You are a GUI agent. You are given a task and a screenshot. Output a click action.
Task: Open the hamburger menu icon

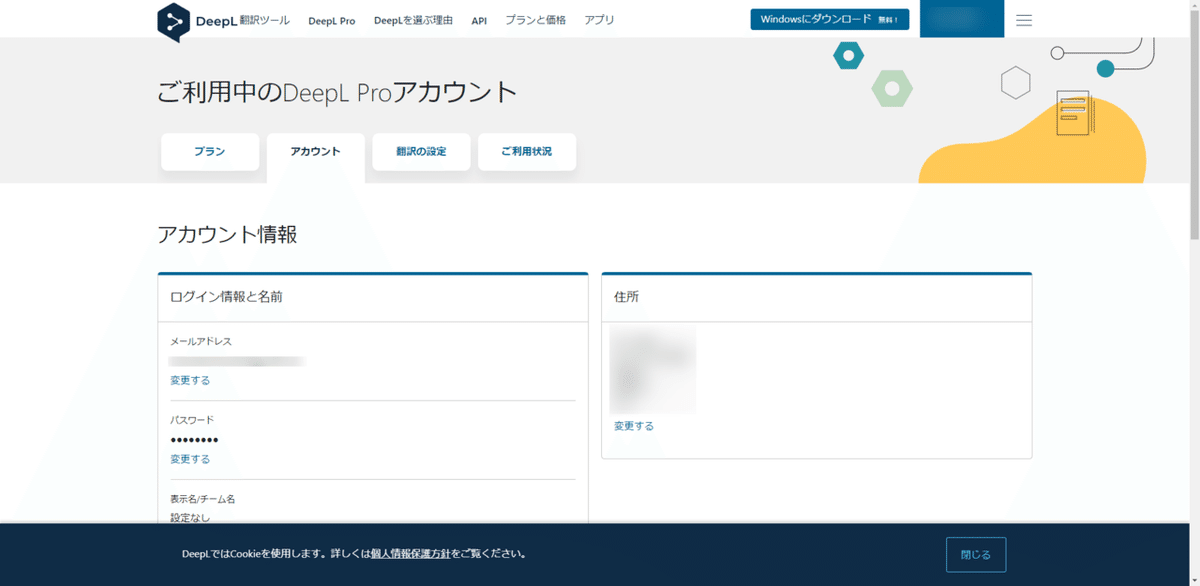point(1024,20)
